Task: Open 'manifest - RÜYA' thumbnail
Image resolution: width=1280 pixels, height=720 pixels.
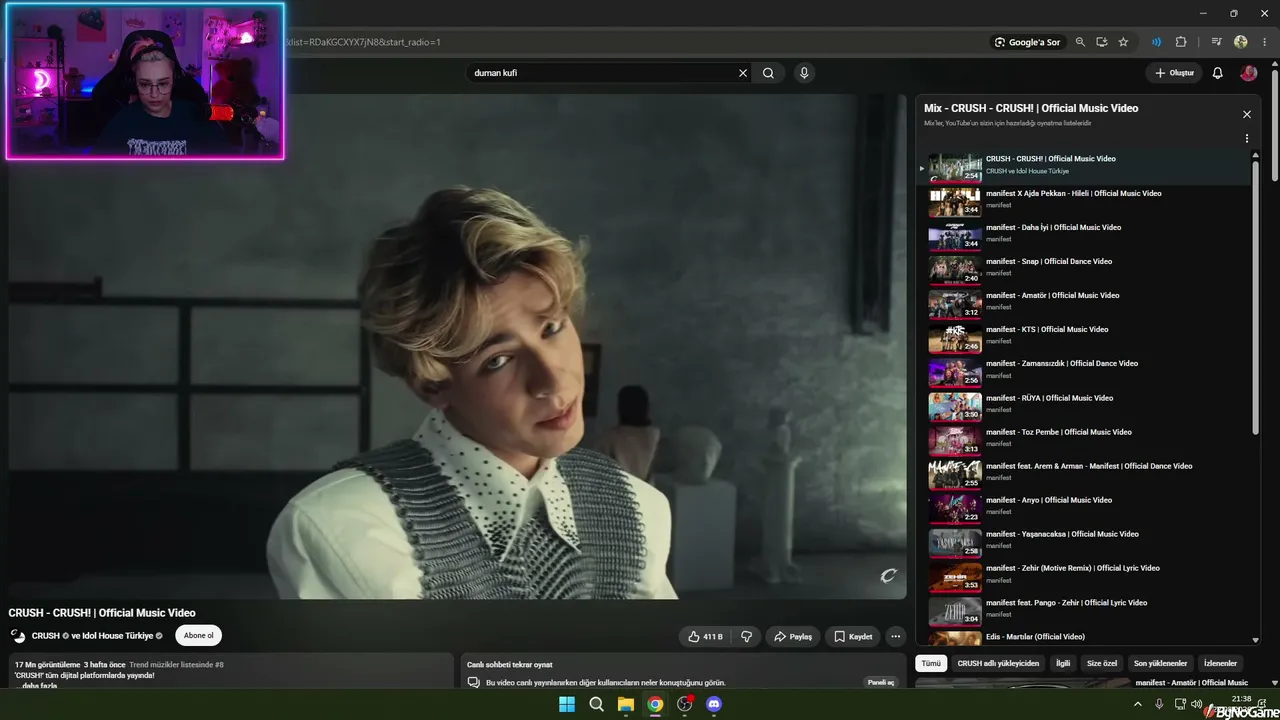Action: [x=954, y=406]
